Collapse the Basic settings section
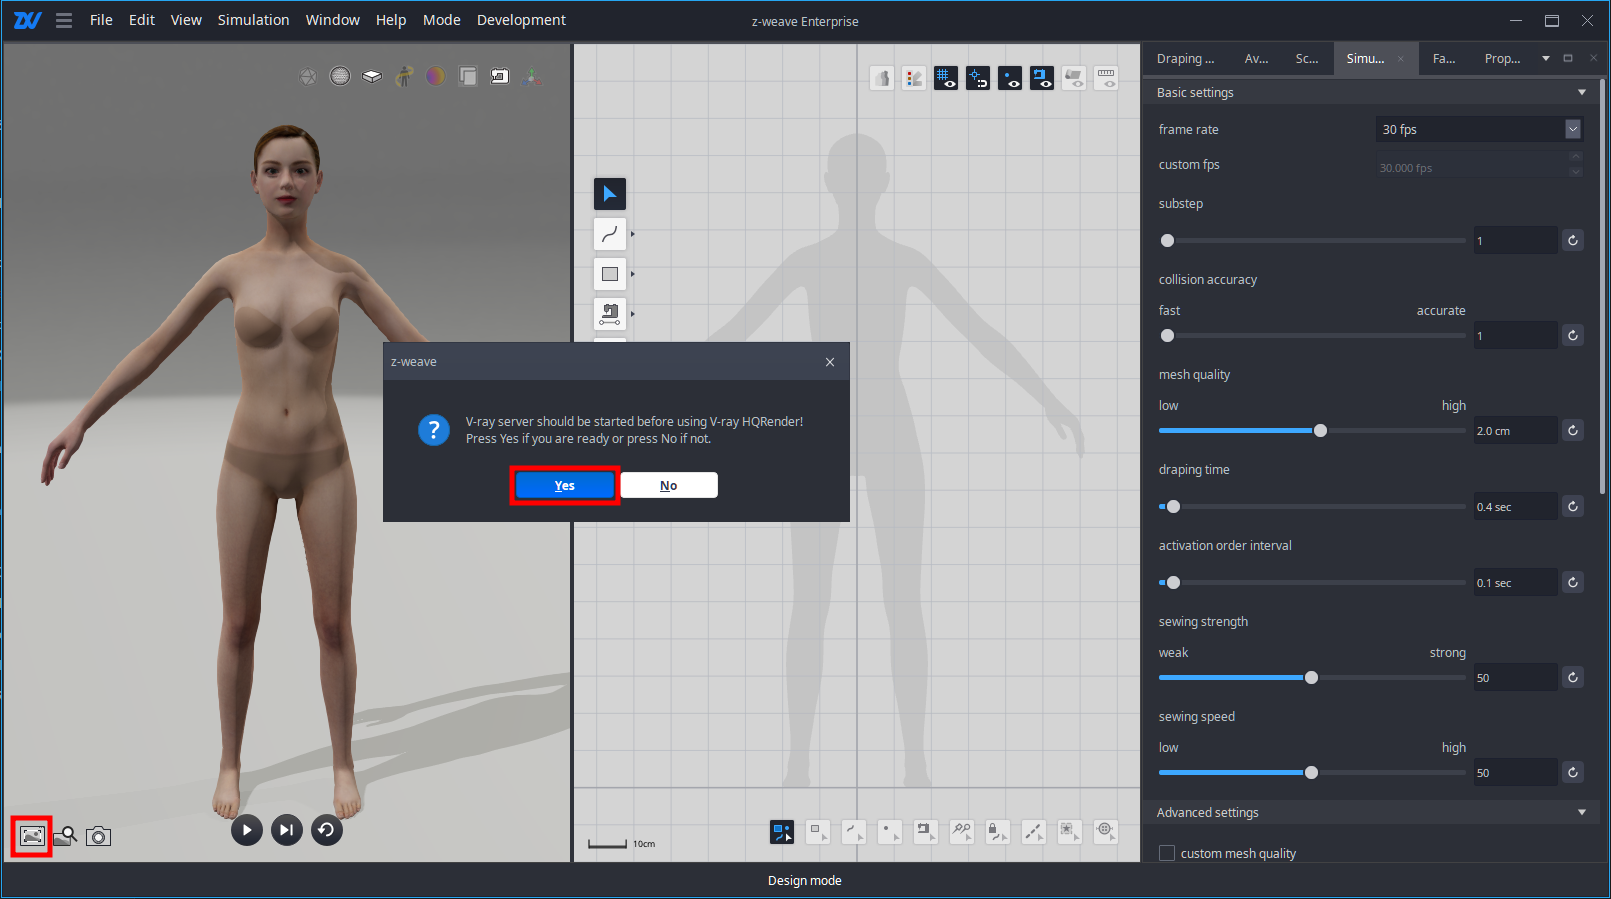This screenshot has width=1611, height=899. pyautogui.click(x=1582, y=92)
